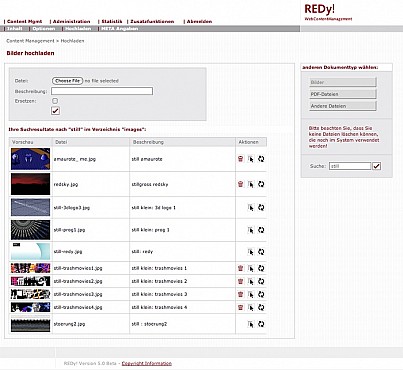Click the pointer icon for still-trashmovies2.jpg

251,281
